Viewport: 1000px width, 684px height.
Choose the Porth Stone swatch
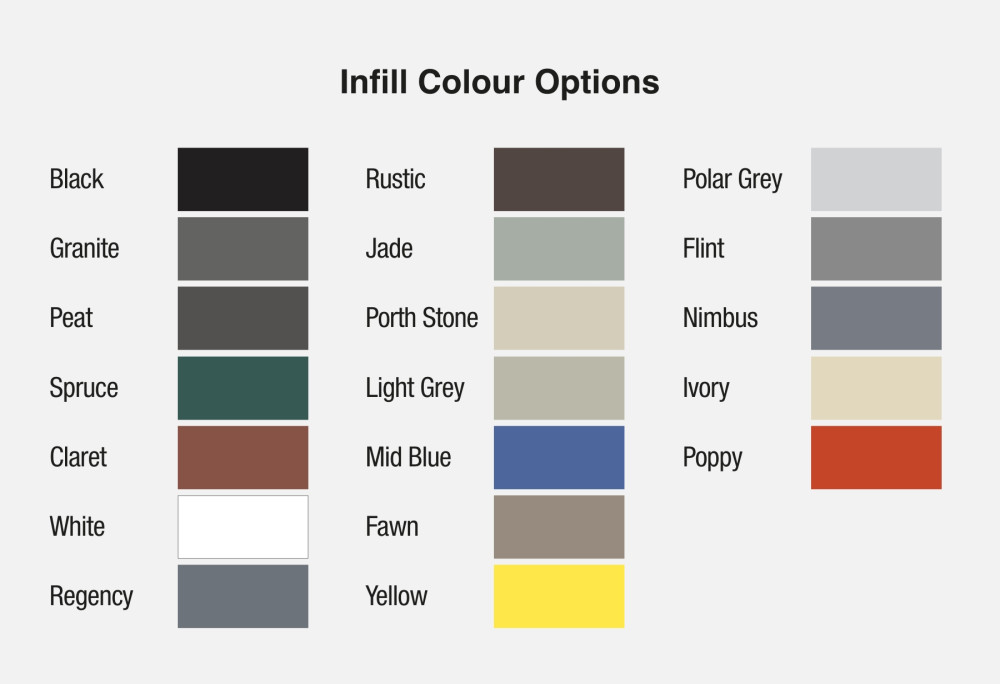click(x=559, y=318)
